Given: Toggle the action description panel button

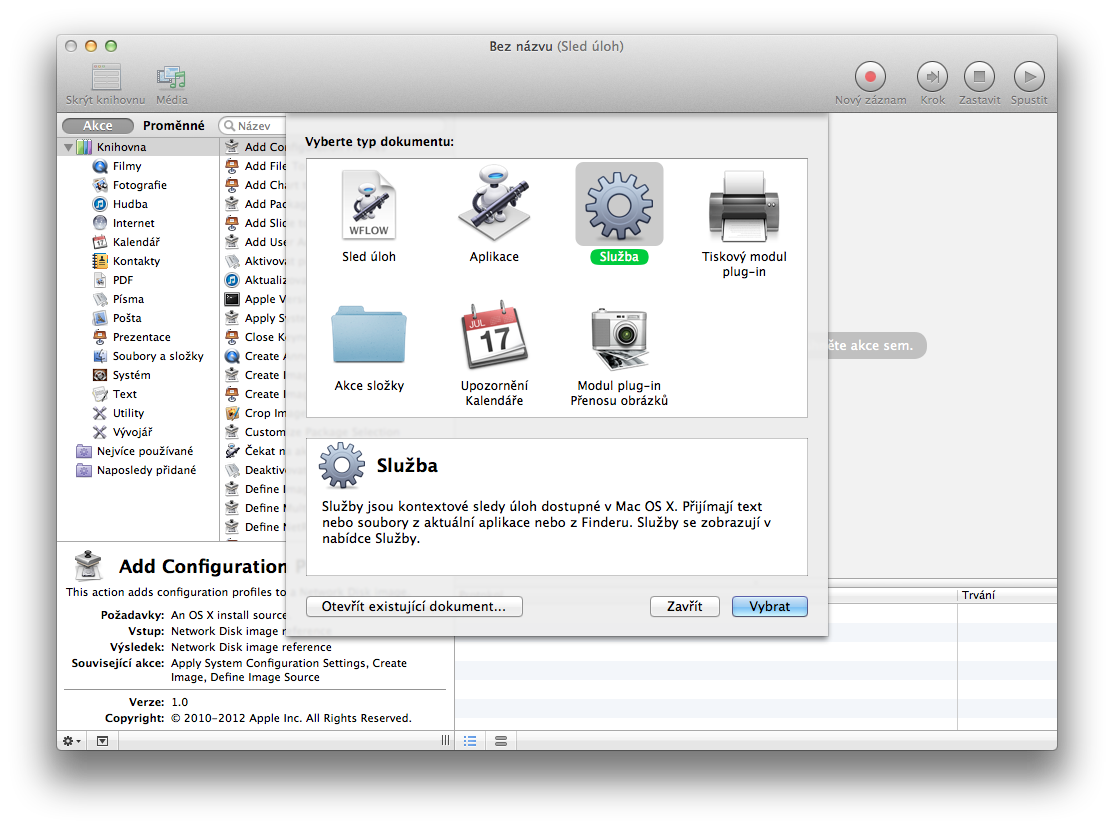Looking at the screenshot, I should [103, 741].
